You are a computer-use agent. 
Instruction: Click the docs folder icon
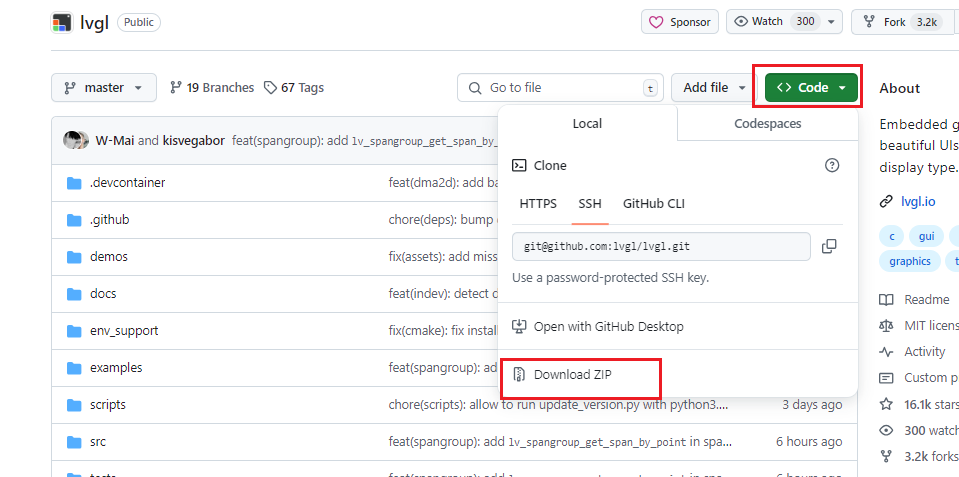coord(74,294)
